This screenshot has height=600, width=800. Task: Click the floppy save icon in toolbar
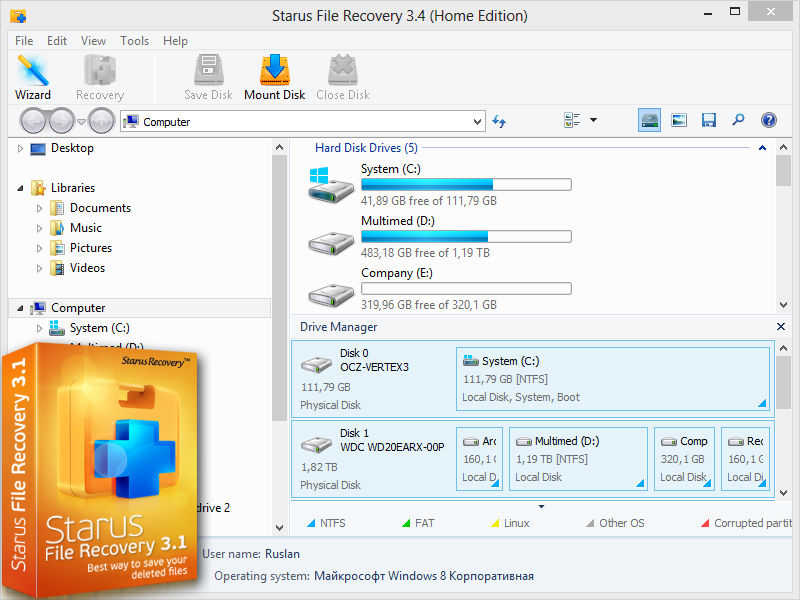[x=709, y=120]
